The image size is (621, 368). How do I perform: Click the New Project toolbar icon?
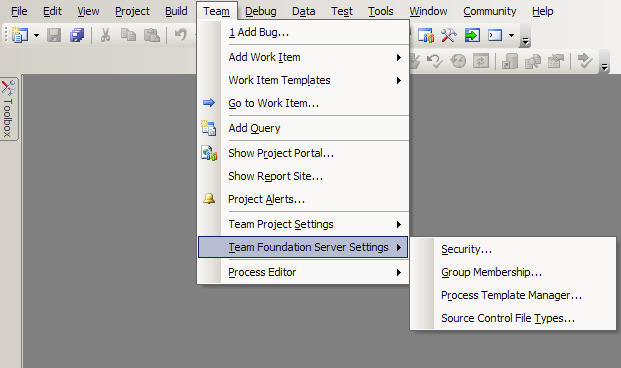point(20,35)
